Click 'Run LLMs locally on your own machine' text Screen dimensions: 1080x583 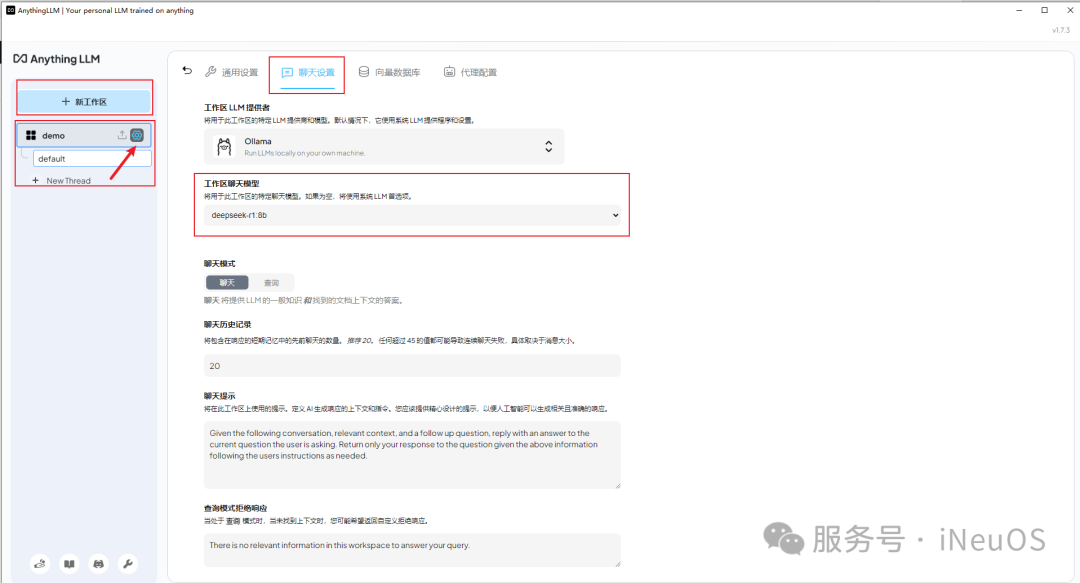click(304, 153)
